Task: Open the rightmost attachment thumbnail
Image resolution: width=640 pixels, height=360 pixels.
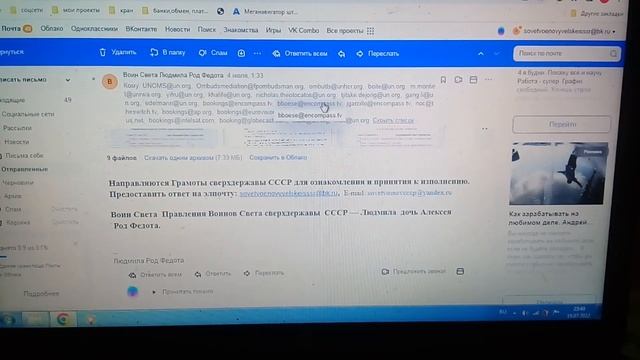Action: [395, 138]
